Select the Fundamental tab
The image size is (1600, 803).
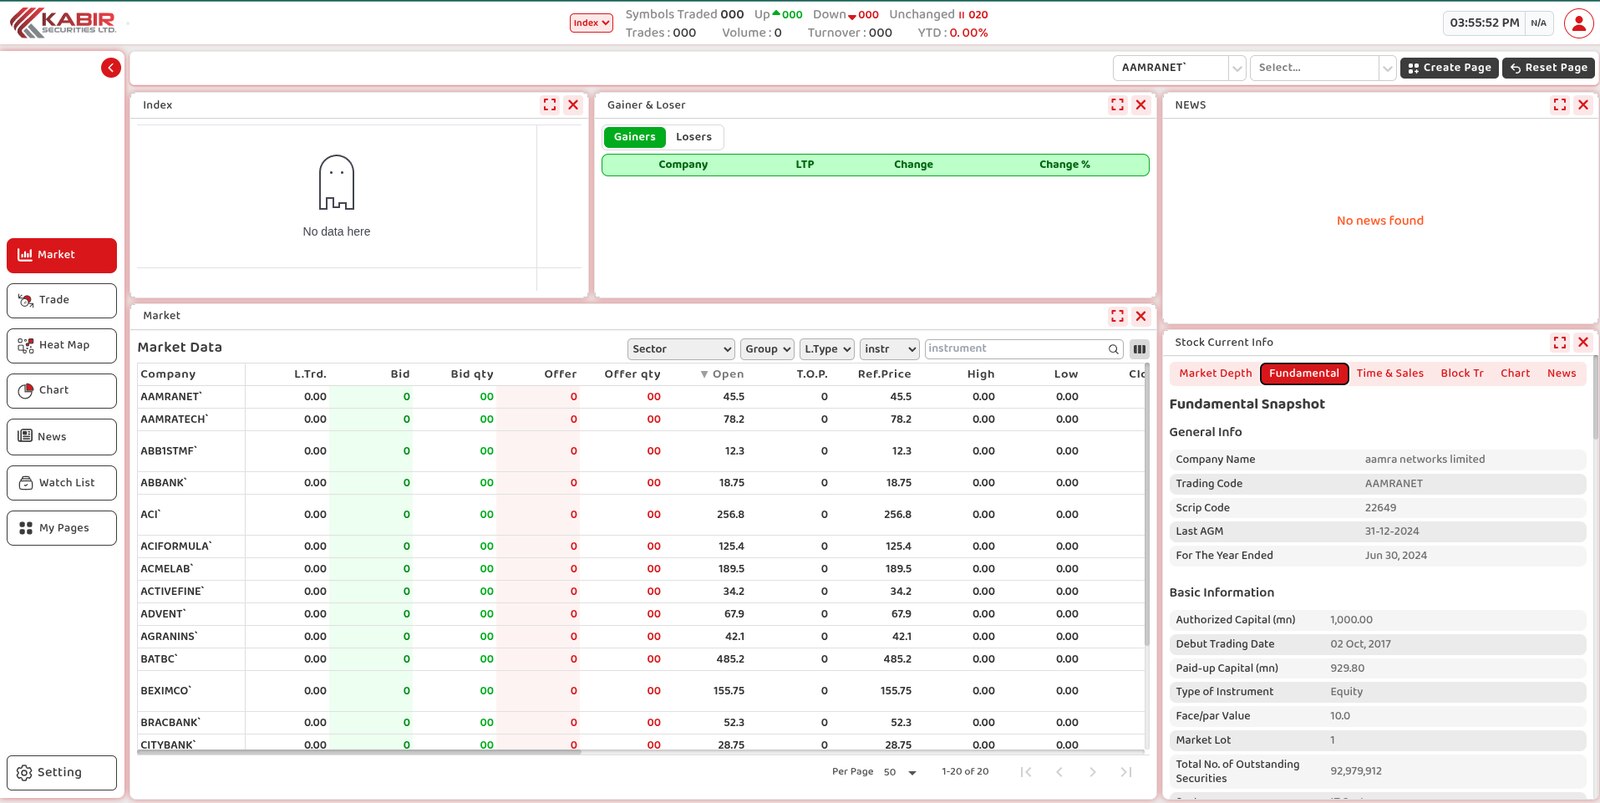click(x=1304, y=374)
